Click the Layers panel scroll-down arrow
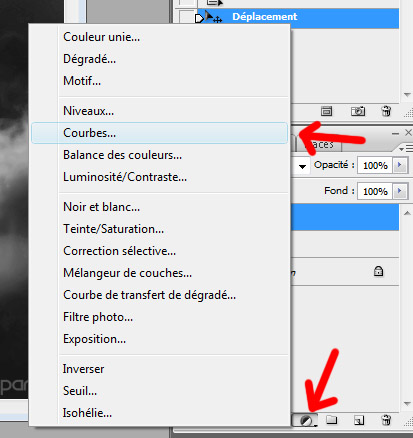Screen dimensions: 413x438 pyautogui.click(x=407, y=404)
